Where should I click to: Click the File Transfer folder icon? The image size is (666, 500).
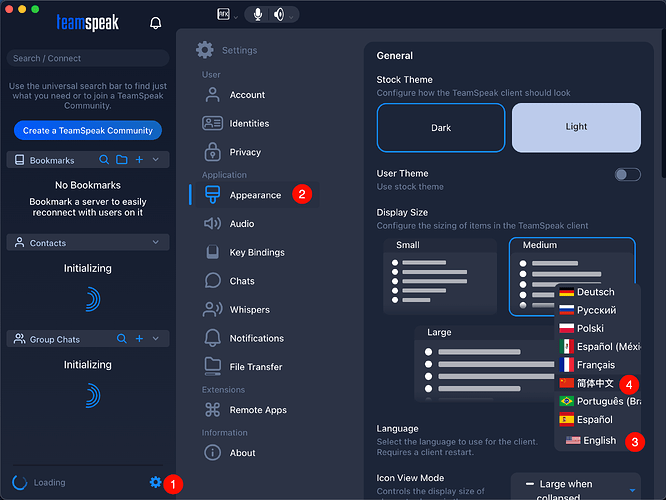[x=212, y=366]
